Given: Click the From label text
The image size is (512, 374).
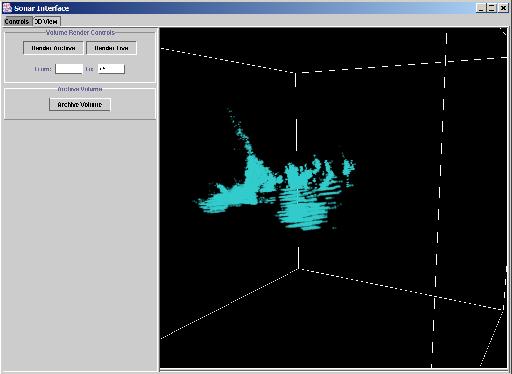Looking at the screenshot, I should tap(43, 69).
